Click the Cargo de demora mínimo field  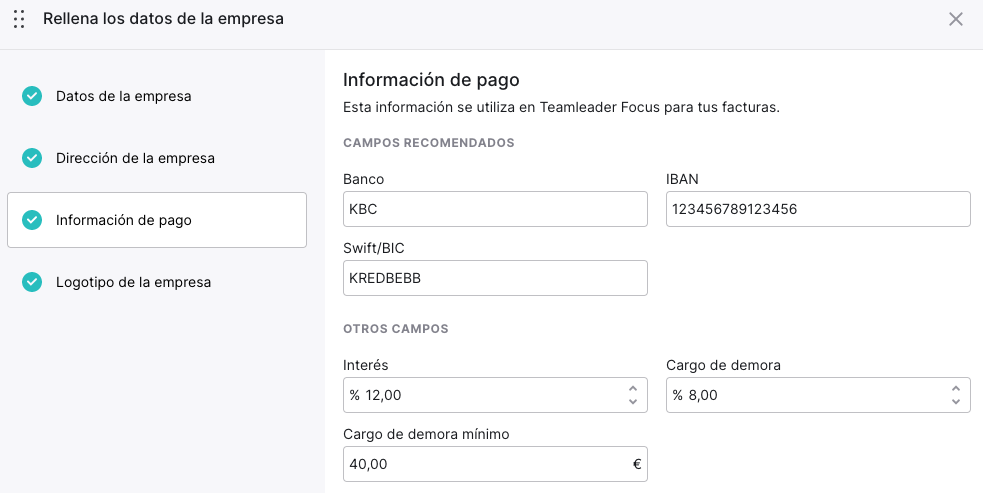pos(495,464)
